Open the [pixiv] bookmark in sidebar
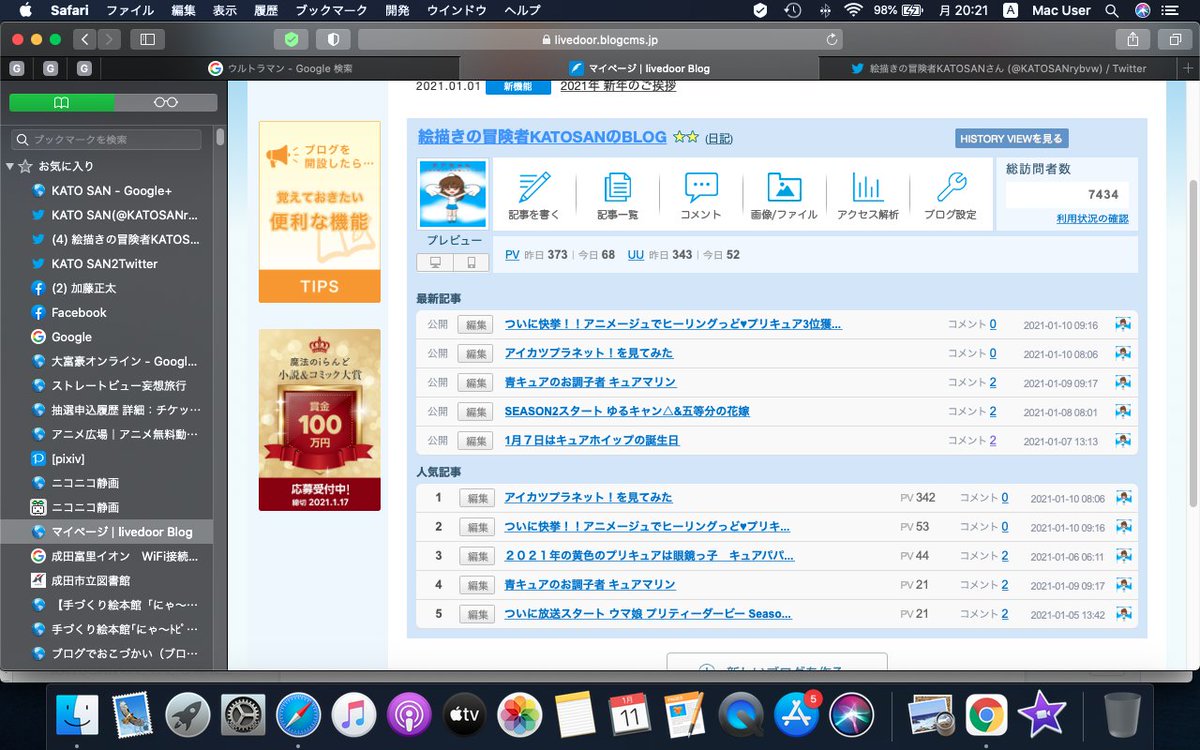1200x750 pixels. point(68,458)
